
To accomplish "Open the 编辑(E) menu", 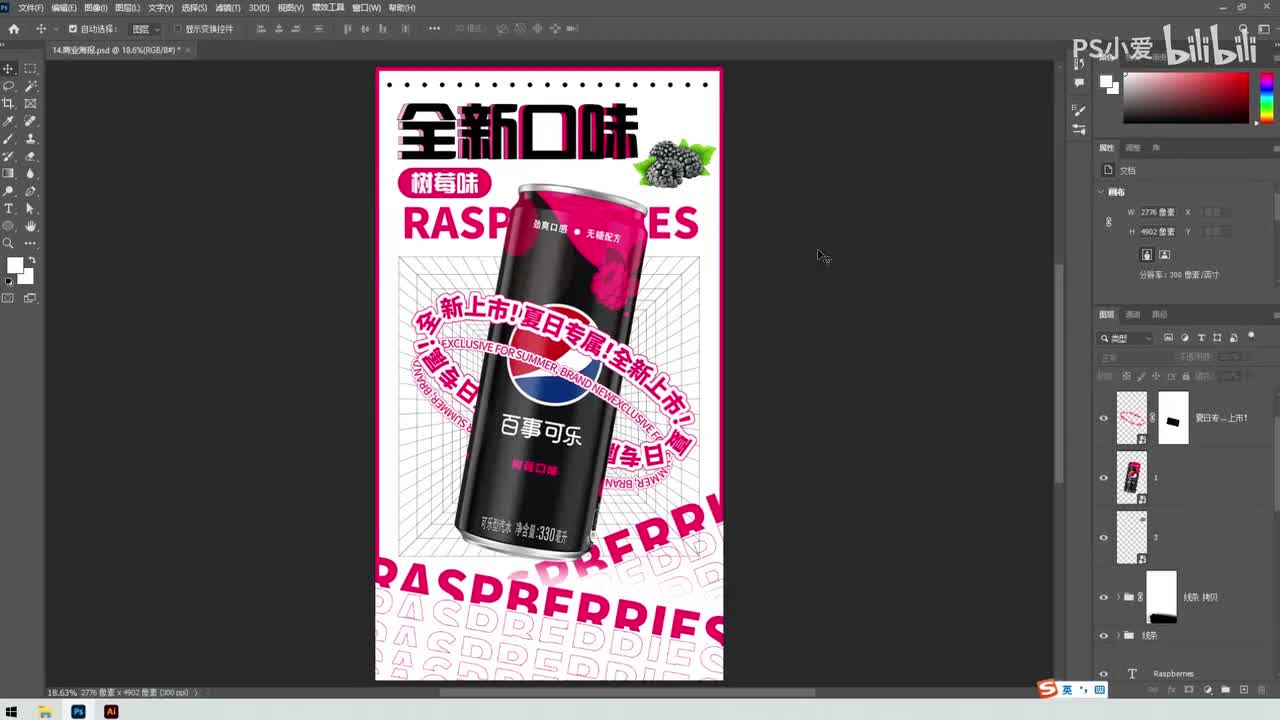I will coord(63,8).
